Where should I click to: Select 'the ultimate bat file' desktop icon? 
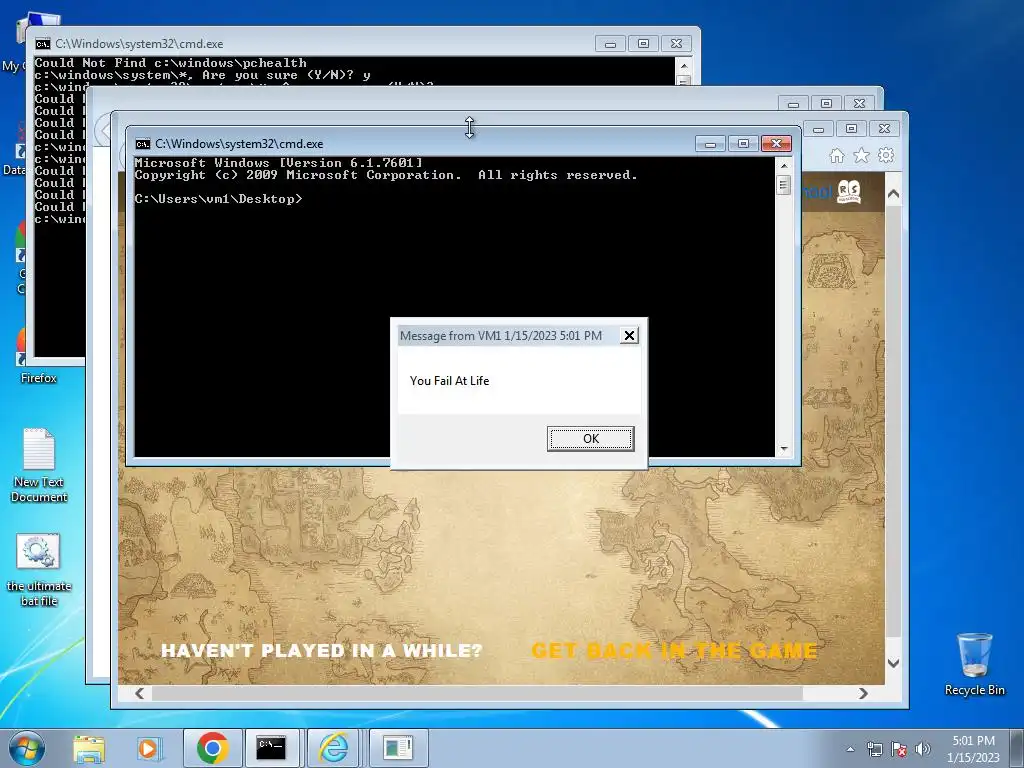tap(39, 570)
